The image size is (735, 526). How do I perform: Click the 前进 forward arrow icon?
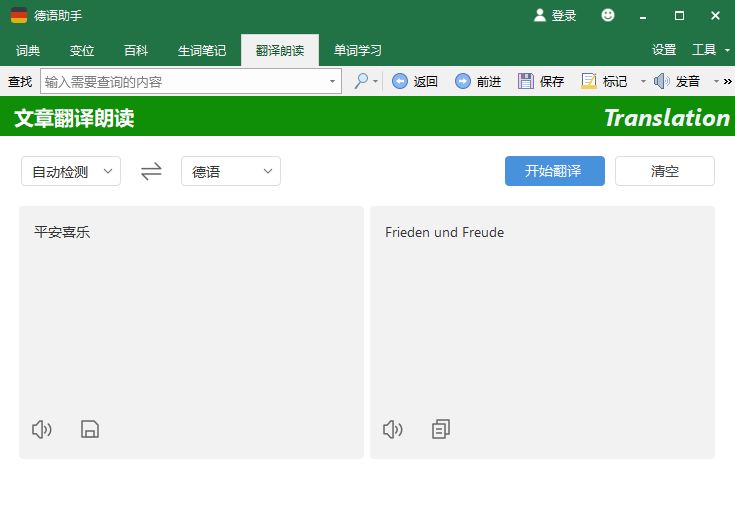click(462, 81)
